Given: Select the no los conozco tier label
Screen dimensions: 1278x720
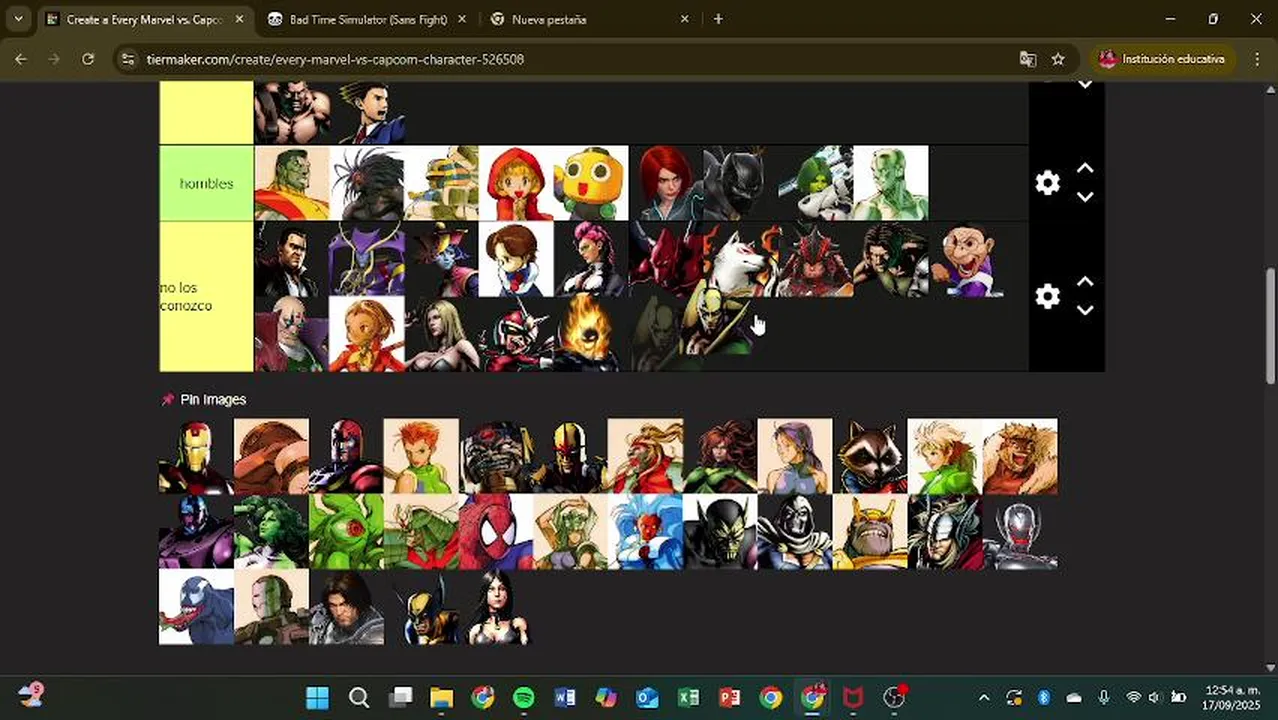Looking at the screenshot, I should tap(206, 296).
